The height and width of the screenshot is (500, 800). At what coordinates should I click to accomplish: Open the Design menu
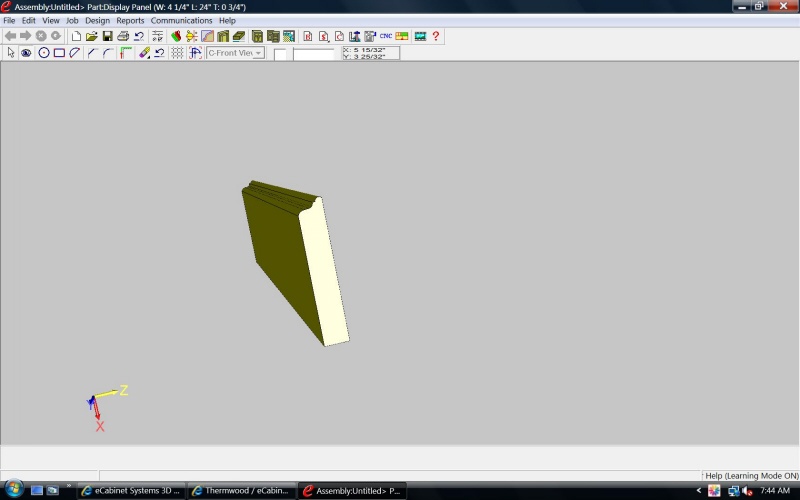point(97,20)
